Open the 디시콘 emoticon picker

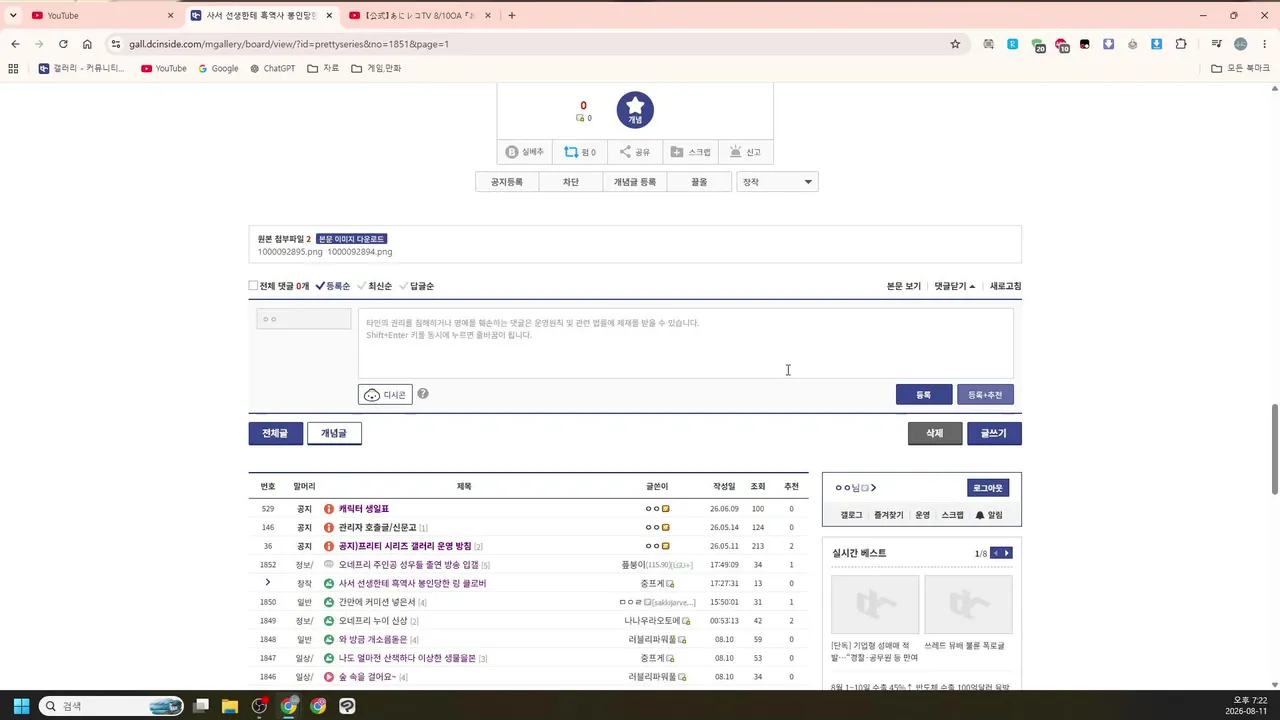pos(385,395)
